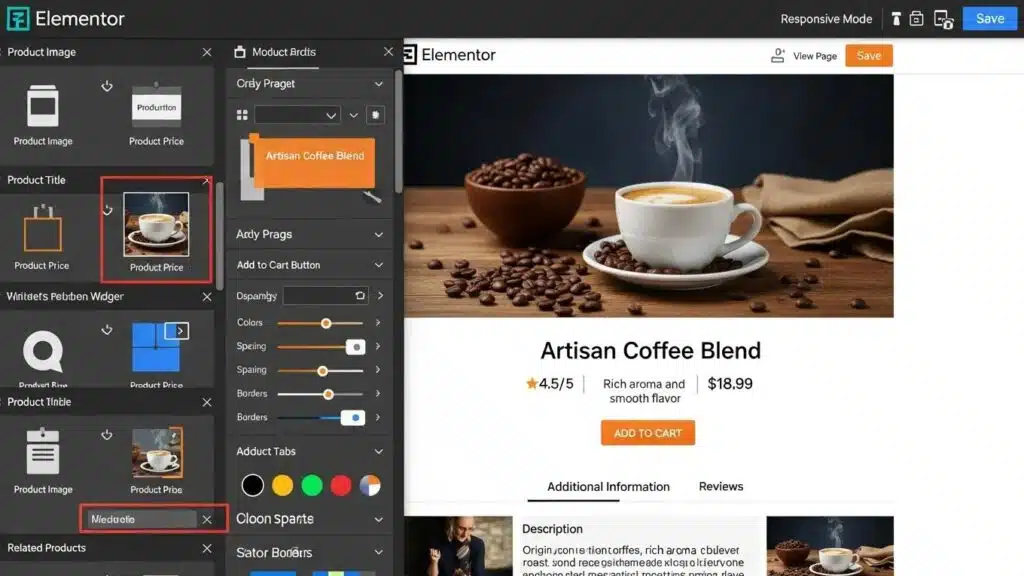Click the text tool icon in top bar

pos(896,19)
